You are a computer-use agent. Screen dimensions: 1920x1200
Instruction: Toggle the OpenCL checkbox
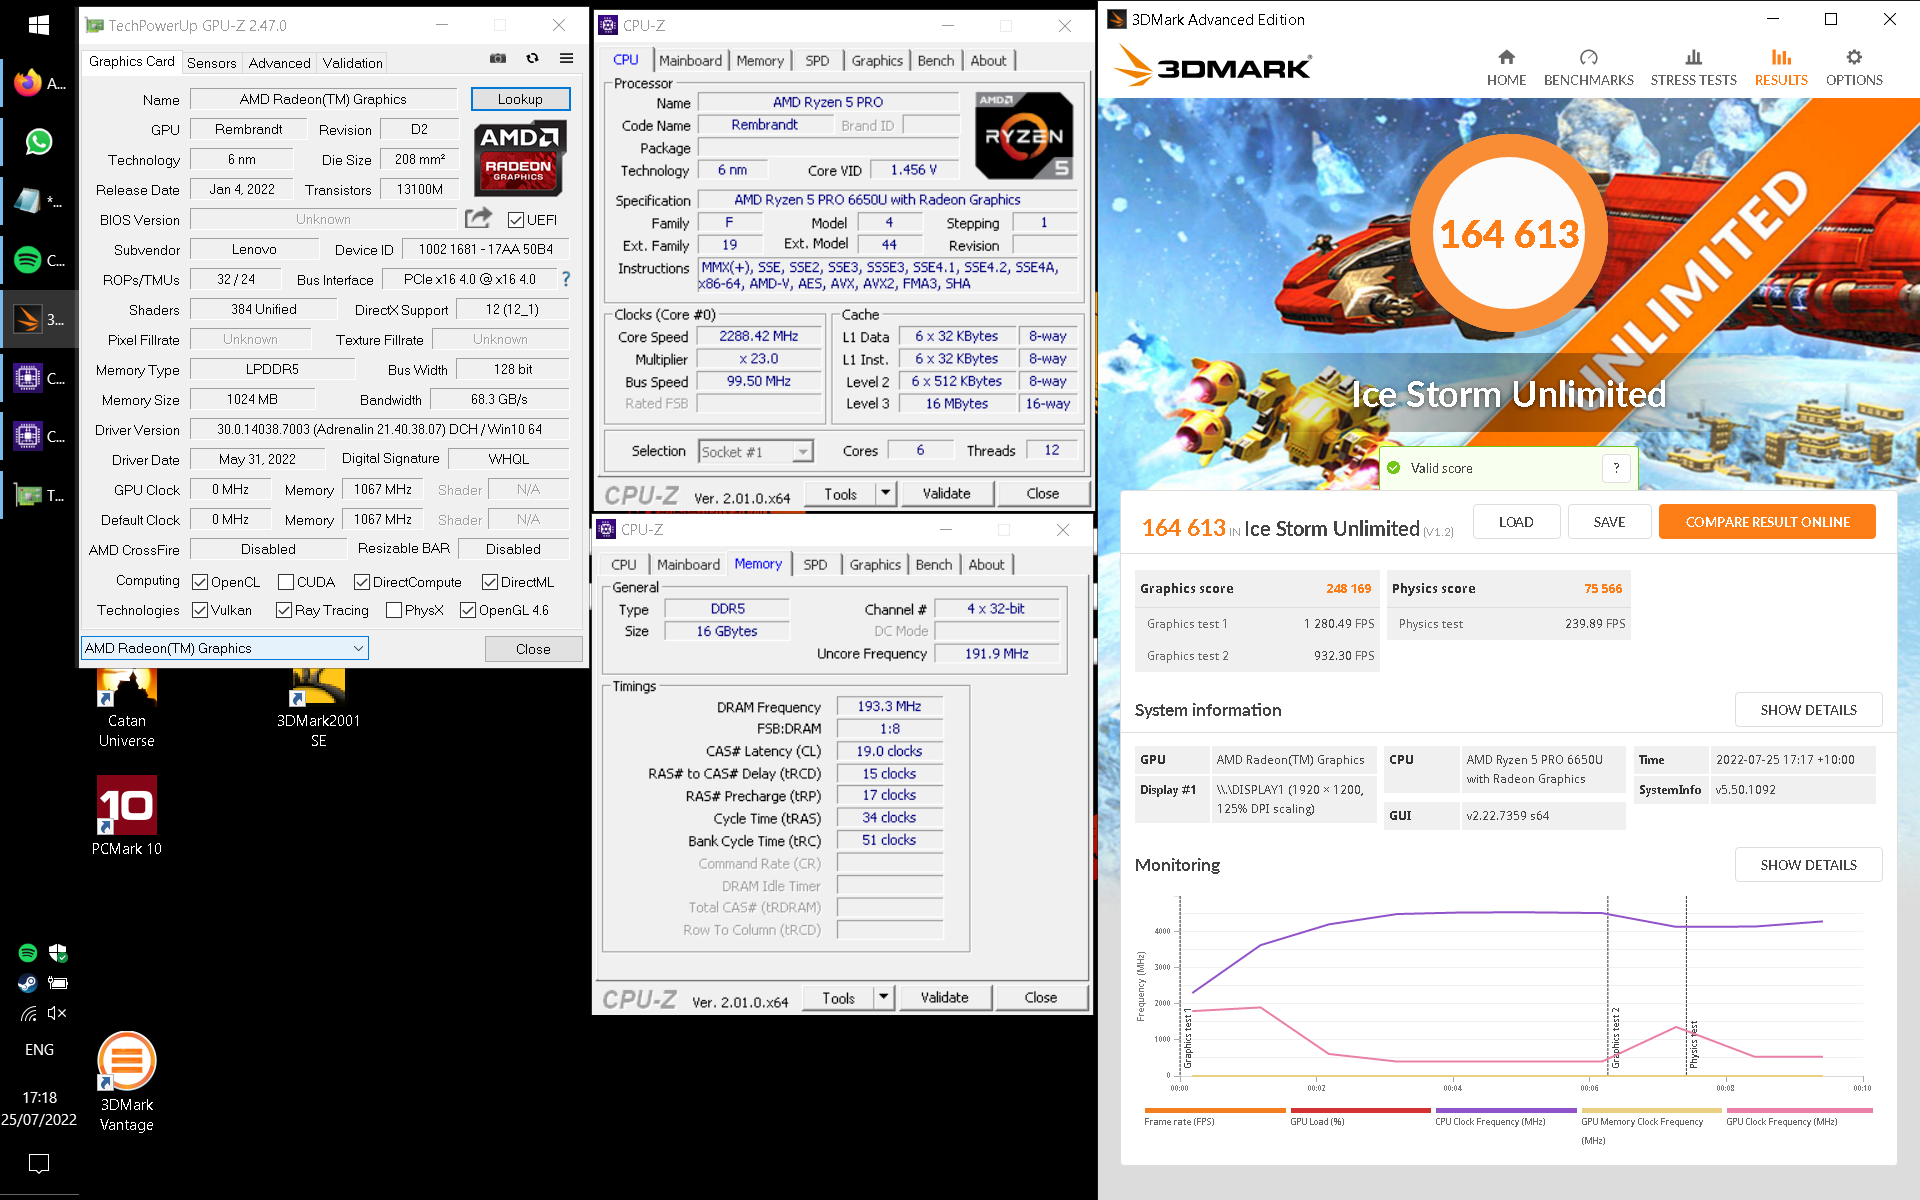[200, 582]
